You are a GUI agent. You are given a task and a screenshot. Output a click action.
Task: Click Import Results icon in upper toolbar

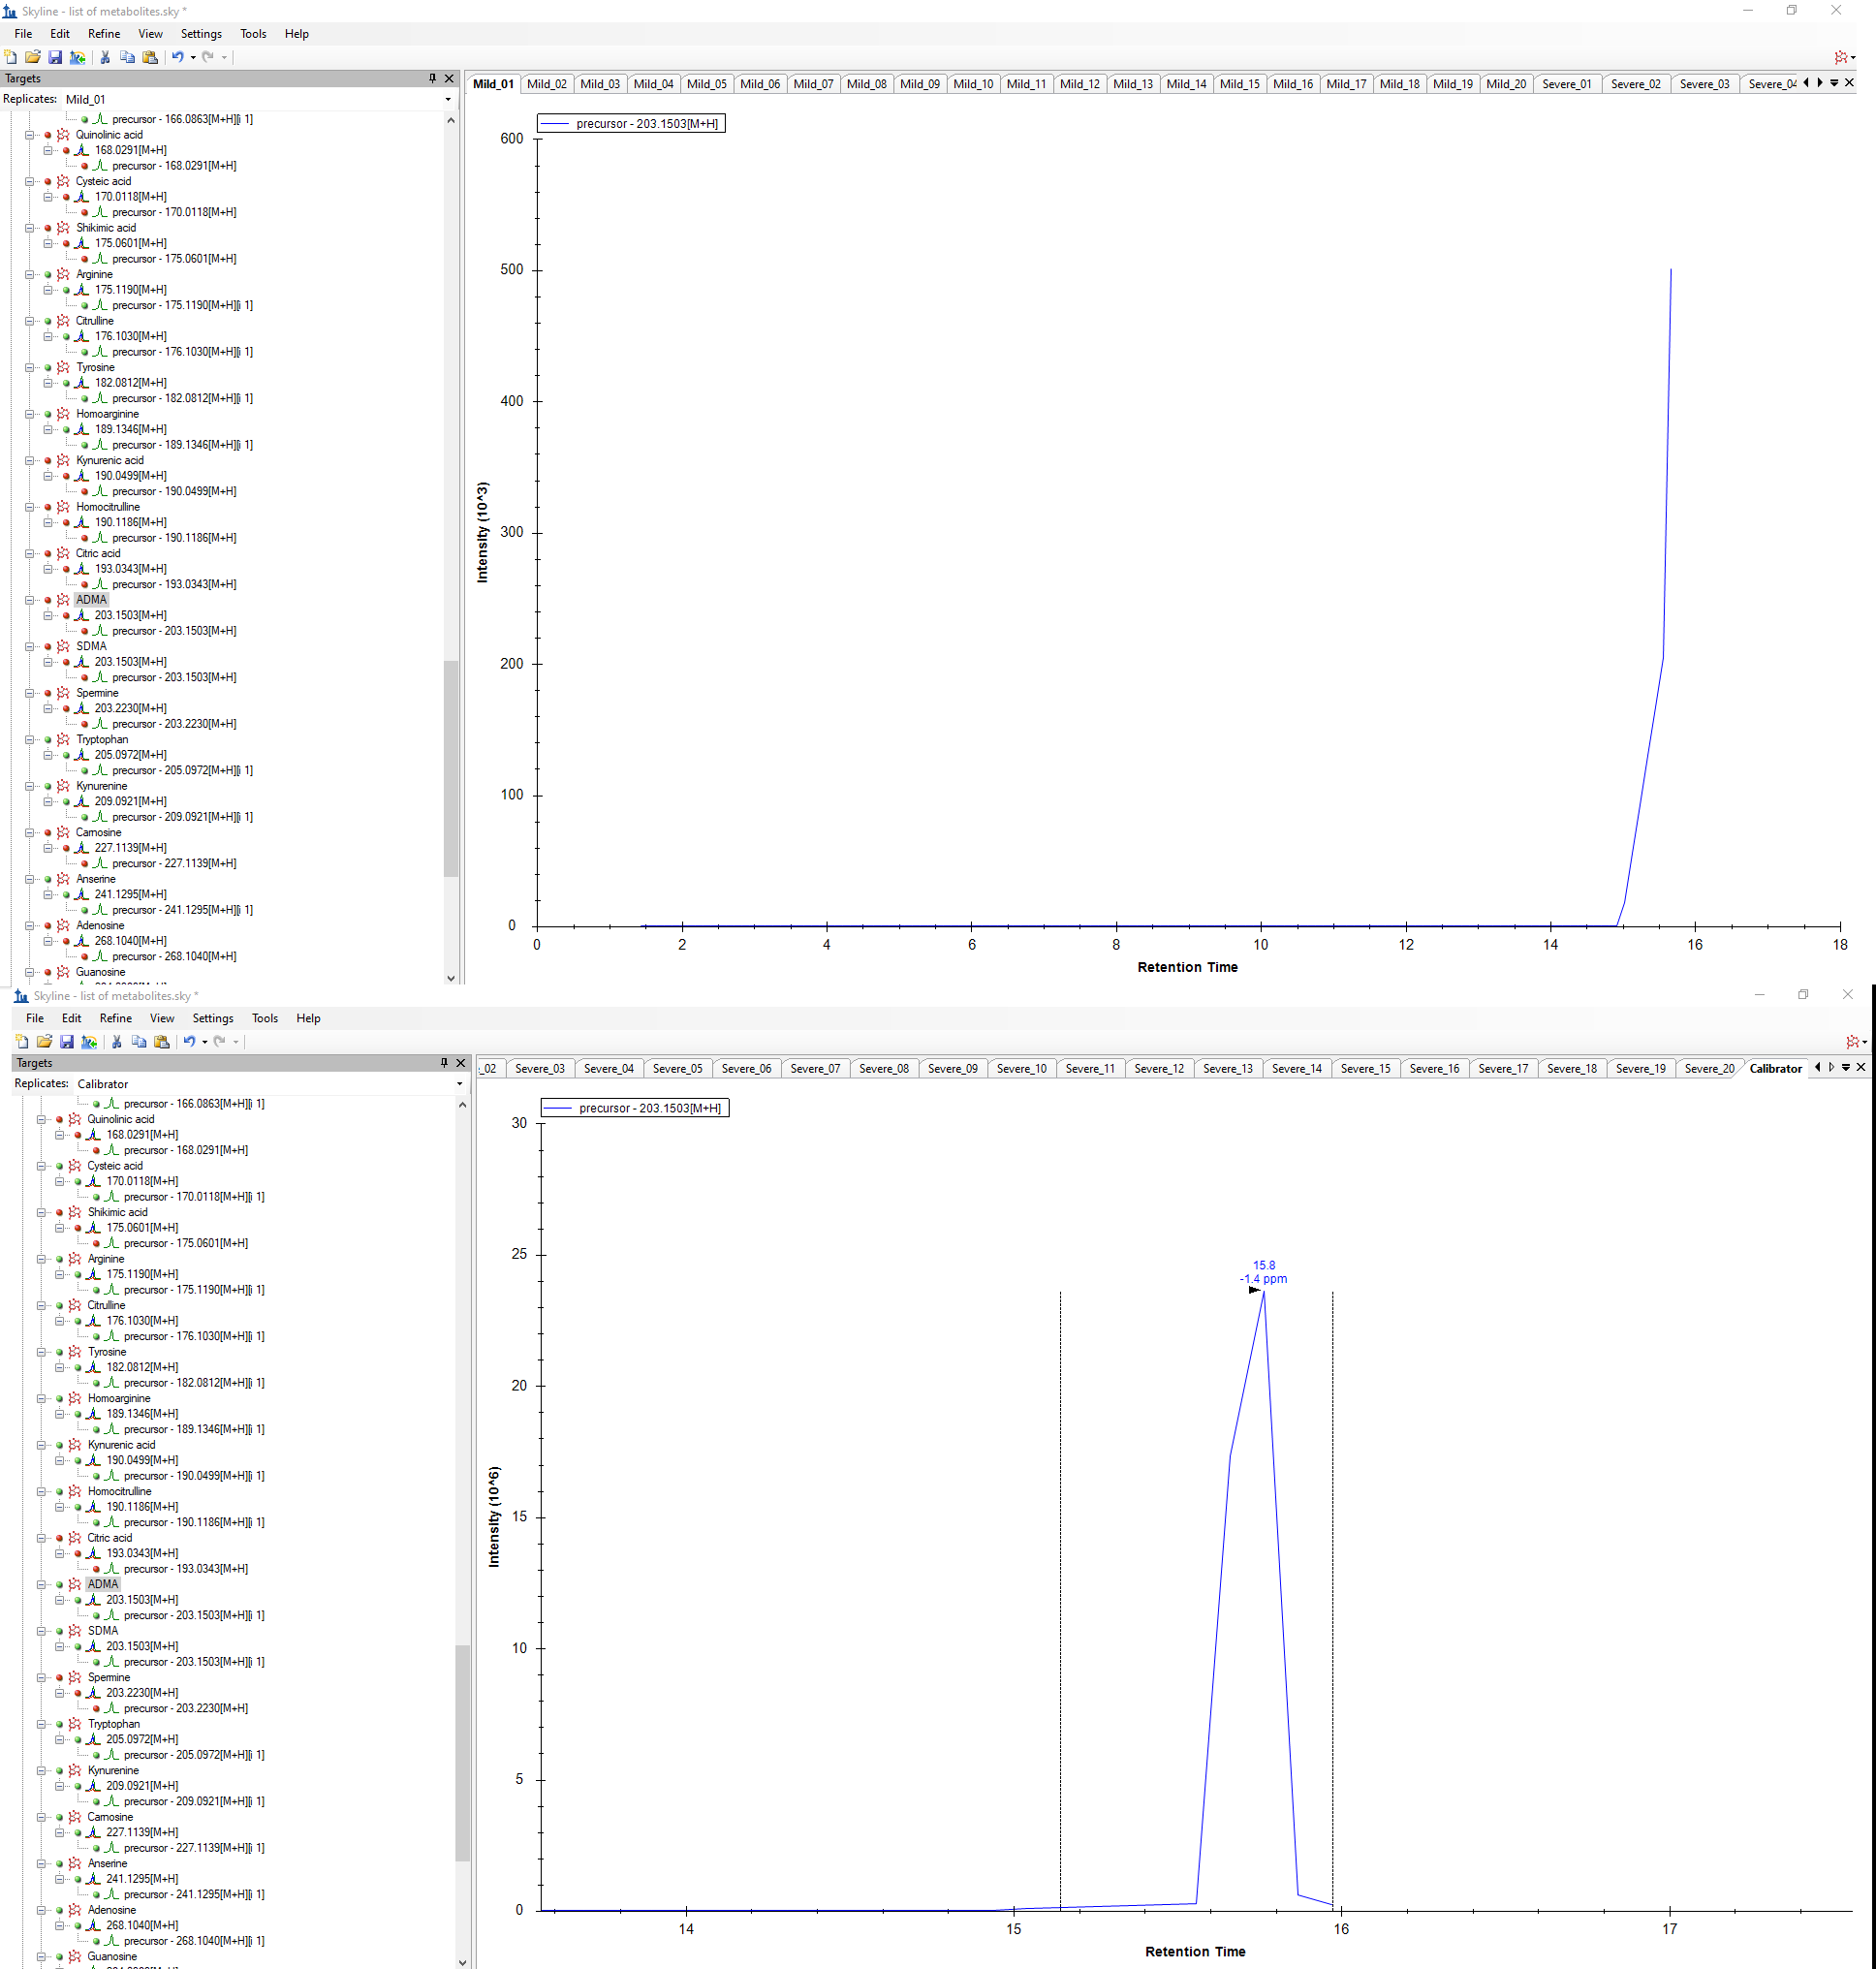[x=77, y=57]
